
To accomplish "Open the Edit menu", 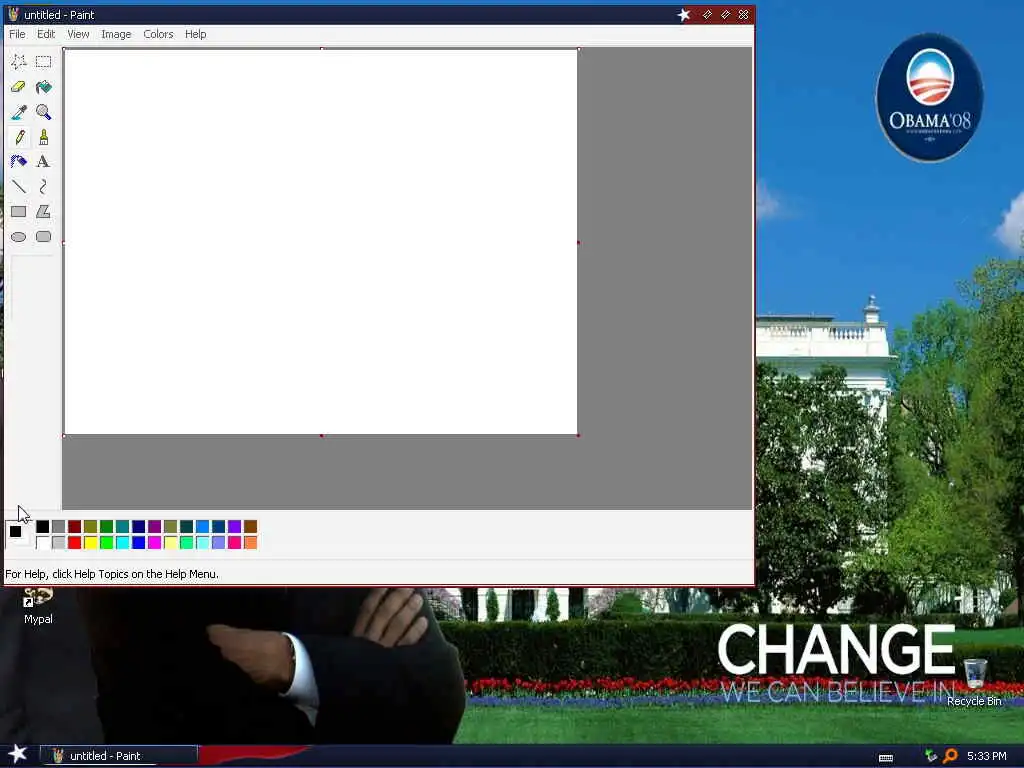I will 46,34.
